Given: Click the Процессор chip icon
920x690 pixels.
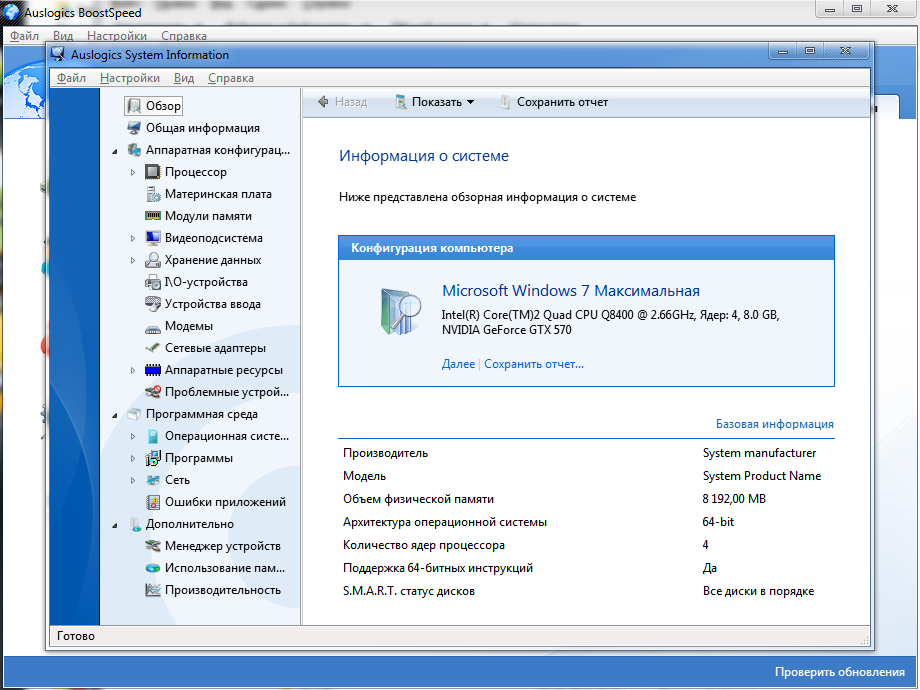Looking at the screenshot, I should (153, 172).
